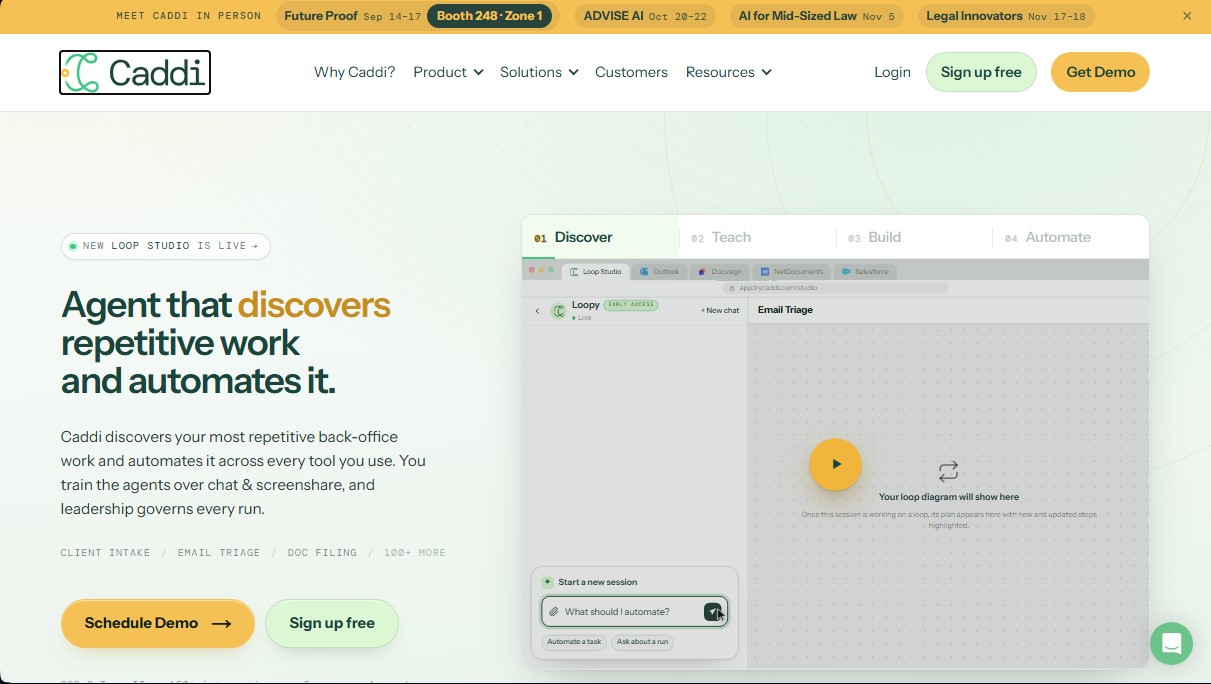This screenshot has height=684, width=1211.
Task: Click the hero Sign up free button
Action: [332, 623]
